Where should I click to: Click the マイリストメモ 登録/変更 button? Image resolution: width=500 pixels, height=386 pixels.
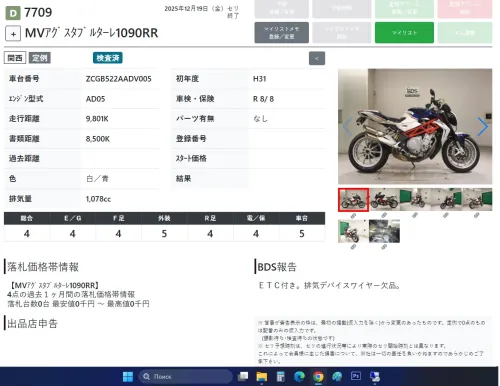(282, 33)
